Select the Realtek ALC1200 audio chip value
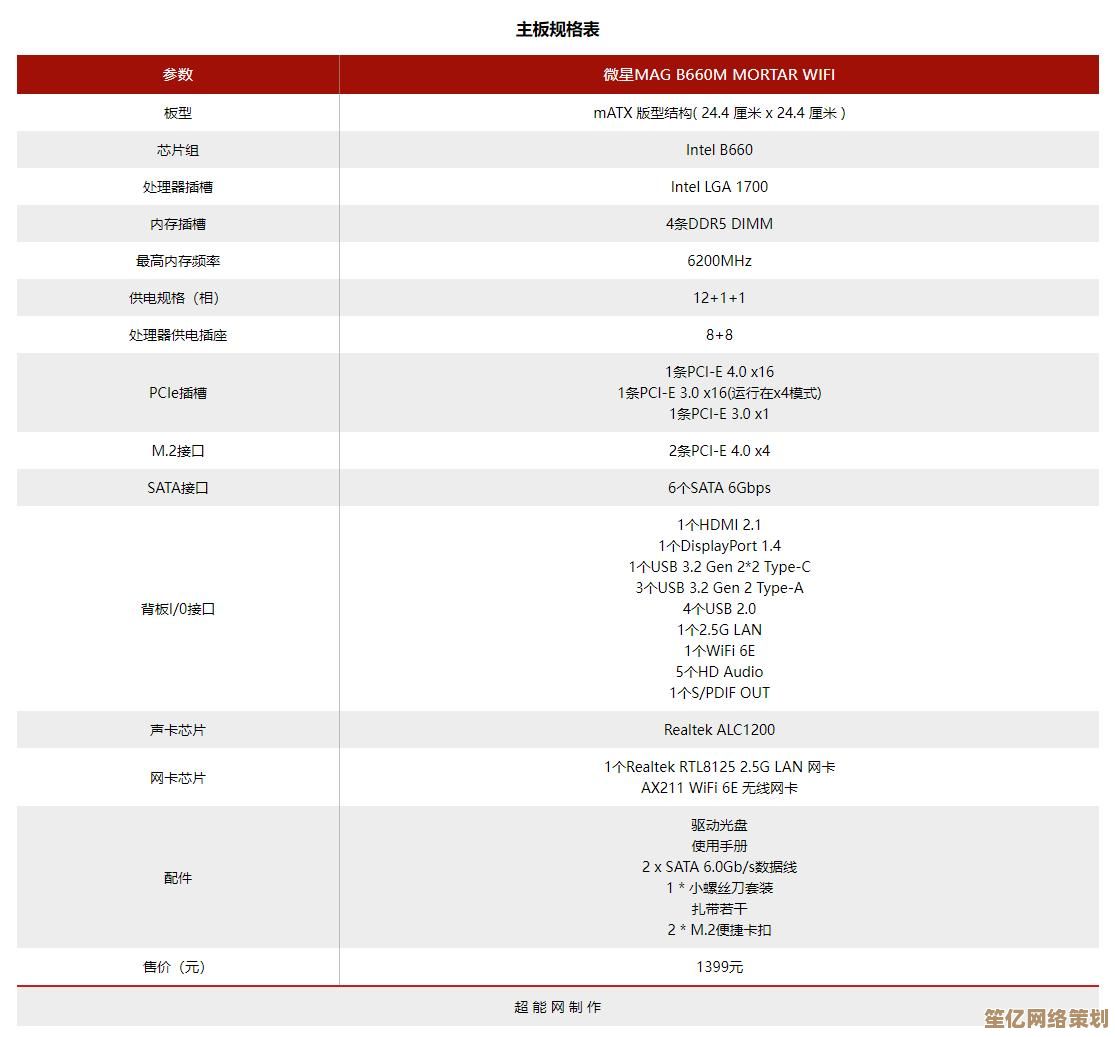 pos(718,730)
